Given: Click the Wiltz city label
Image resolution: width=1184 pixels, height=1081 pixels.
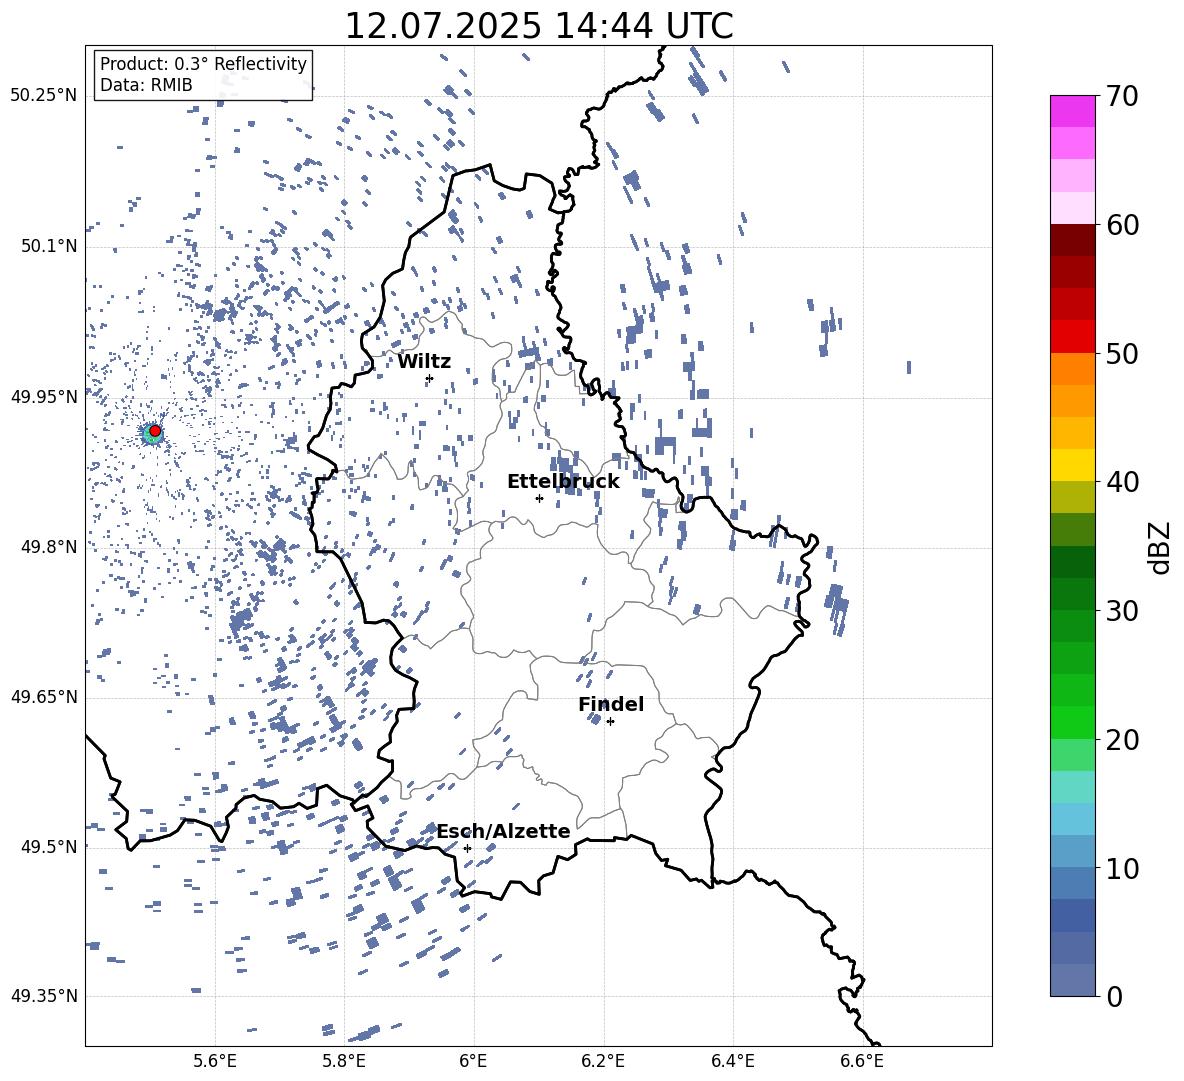Looking at the screenshot, I should tap(424, 362).
